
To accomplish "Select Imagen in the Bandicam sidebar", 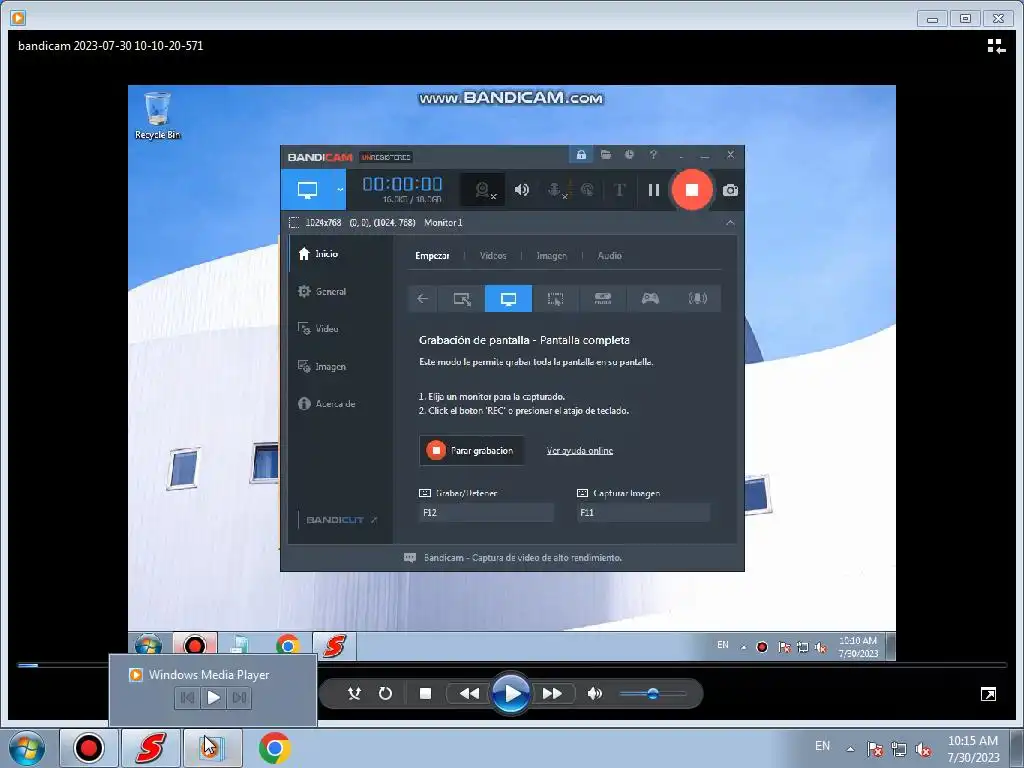I will (x=340, y=366).
